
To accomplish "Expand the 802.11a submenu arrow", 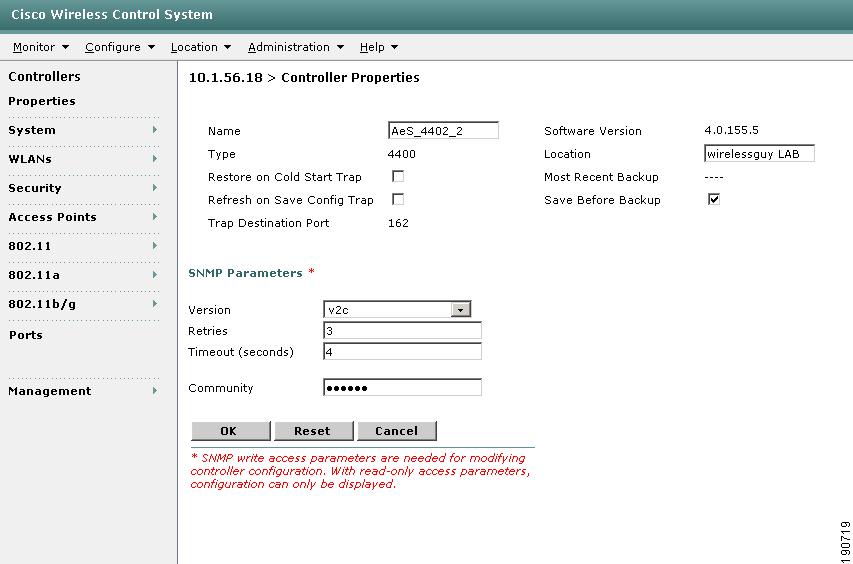I will coord(155,275).
